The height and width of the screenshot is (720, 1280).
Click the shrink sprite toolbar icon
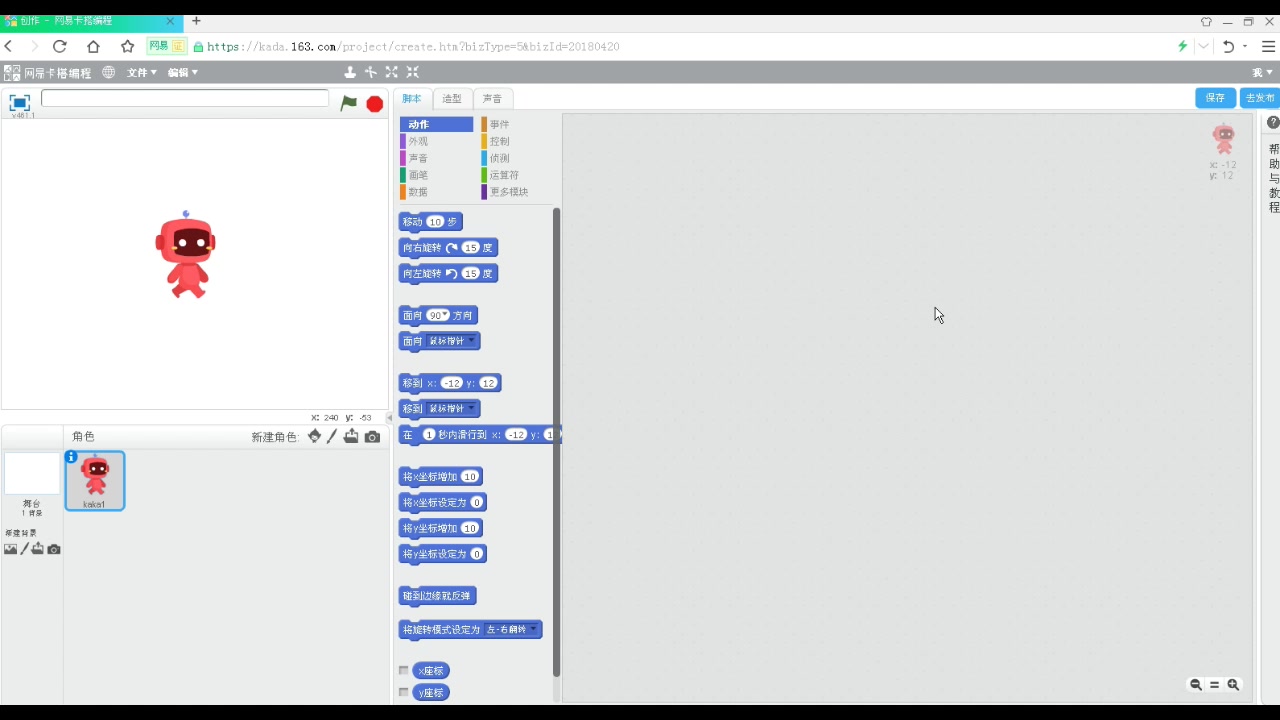coord(412,72)
